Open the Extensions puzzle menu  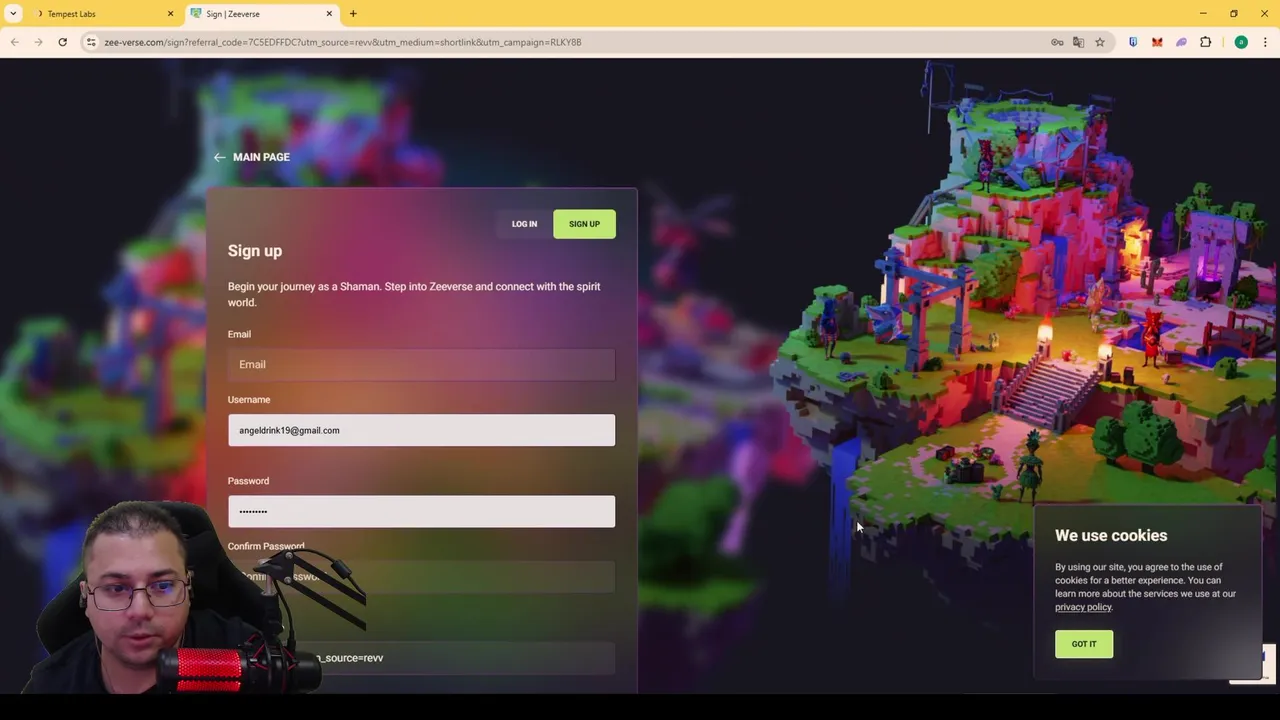[1205, 42]
